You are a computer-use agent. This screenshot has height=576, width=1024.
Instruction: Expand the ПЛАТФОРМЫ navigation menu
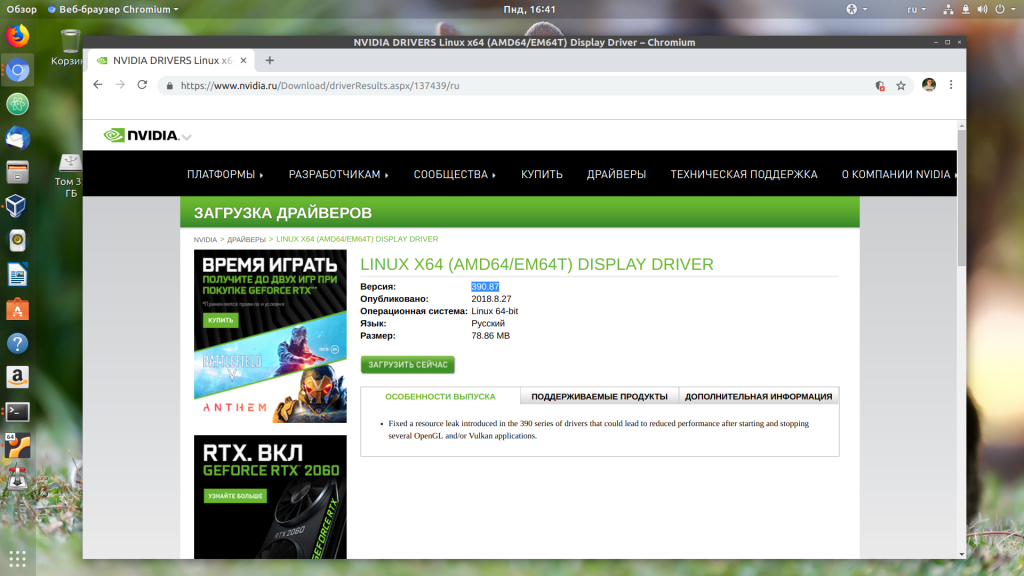point(225,174)
